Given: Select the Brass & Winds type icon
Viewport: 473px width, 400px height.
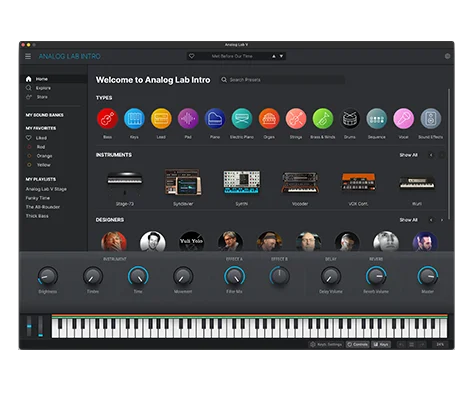Looking at the screenshot, I should 323,118.
